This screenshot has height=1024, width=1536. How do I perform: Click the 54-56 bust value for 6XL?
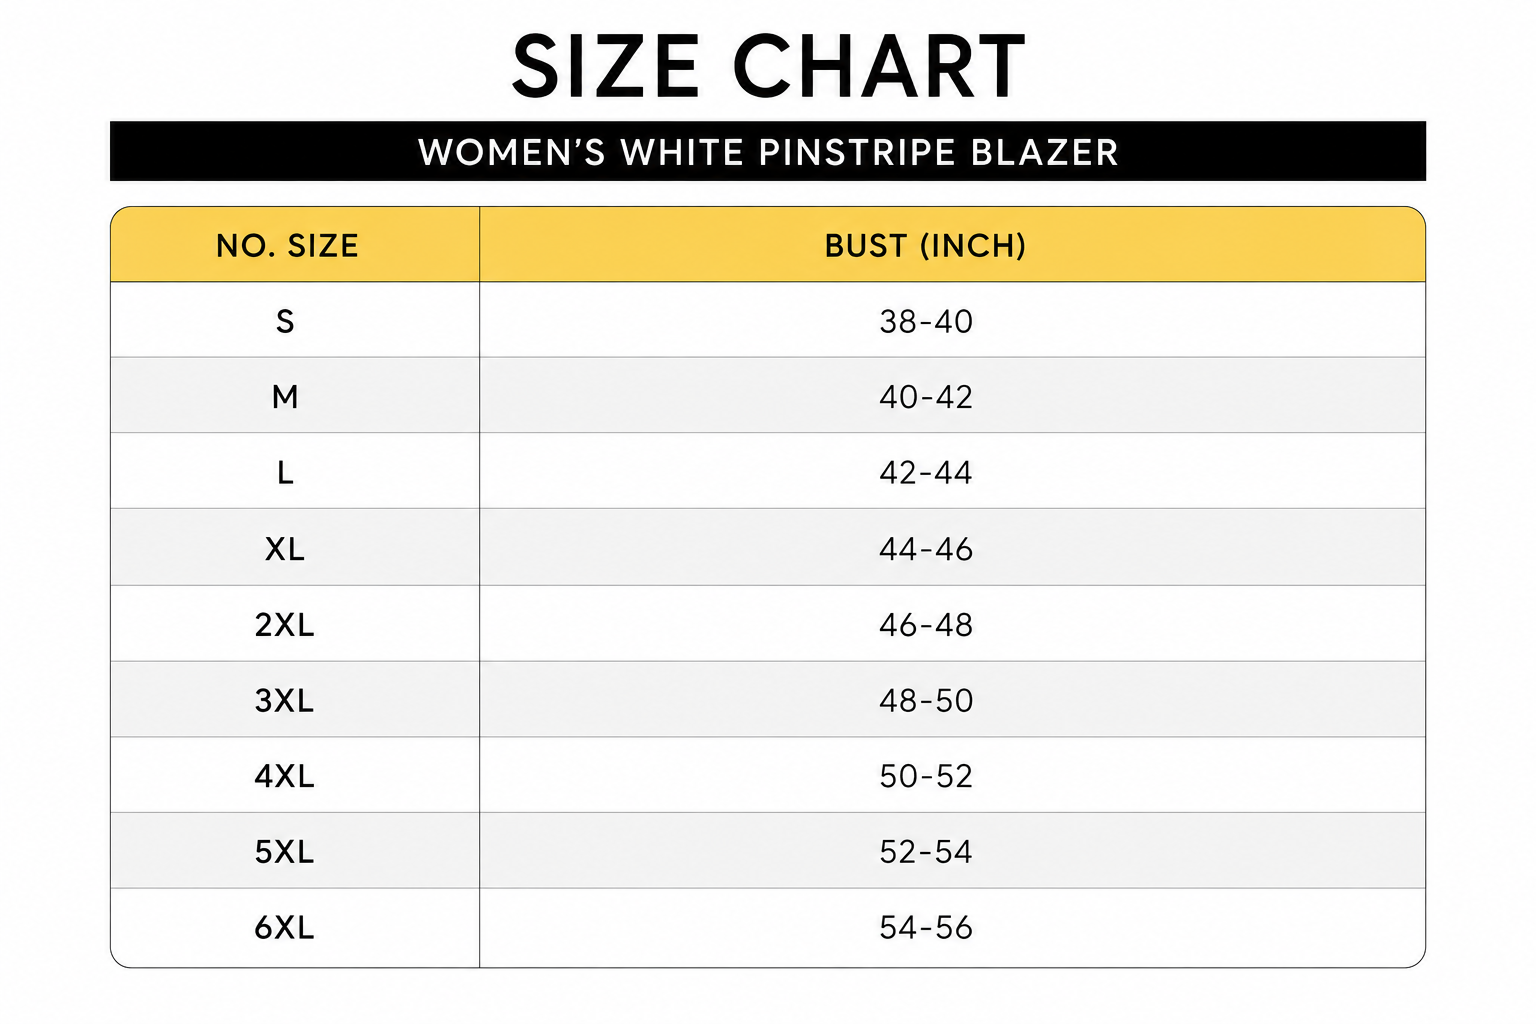[x=926, y=928]
